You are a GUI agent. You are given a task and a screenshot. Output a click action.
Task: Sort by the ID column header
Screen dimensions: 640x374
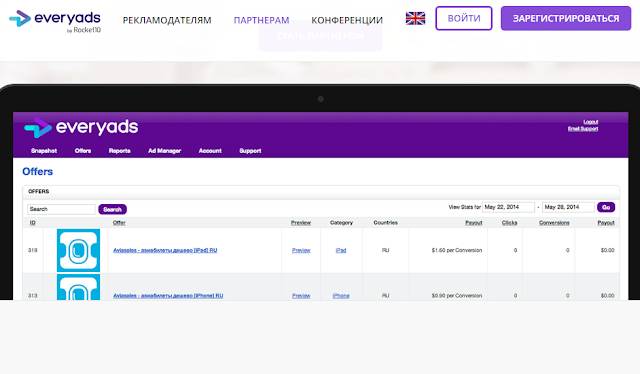[x=33, y=223]
